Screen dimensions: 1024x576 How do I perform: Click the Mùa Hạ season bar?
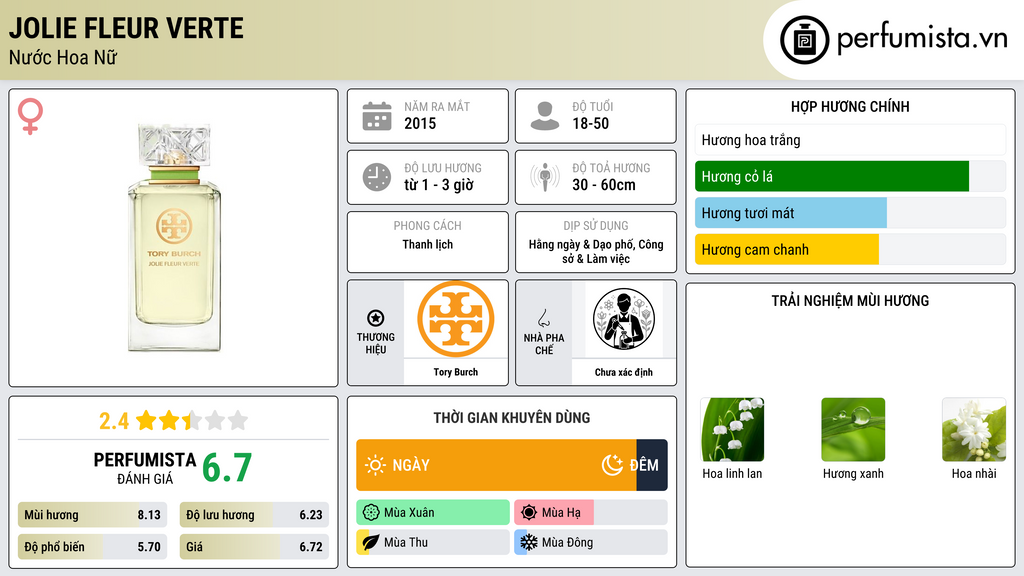[x=590, y=513]
